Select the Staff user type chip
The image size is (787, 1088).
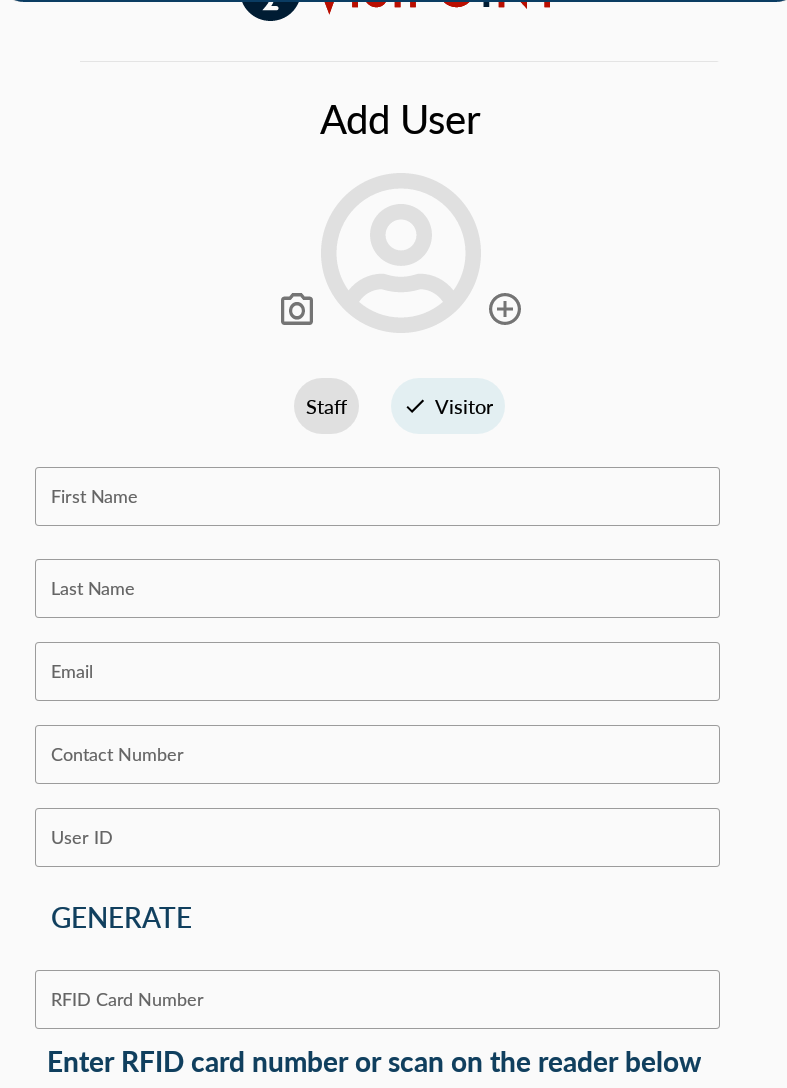[326, 407]
